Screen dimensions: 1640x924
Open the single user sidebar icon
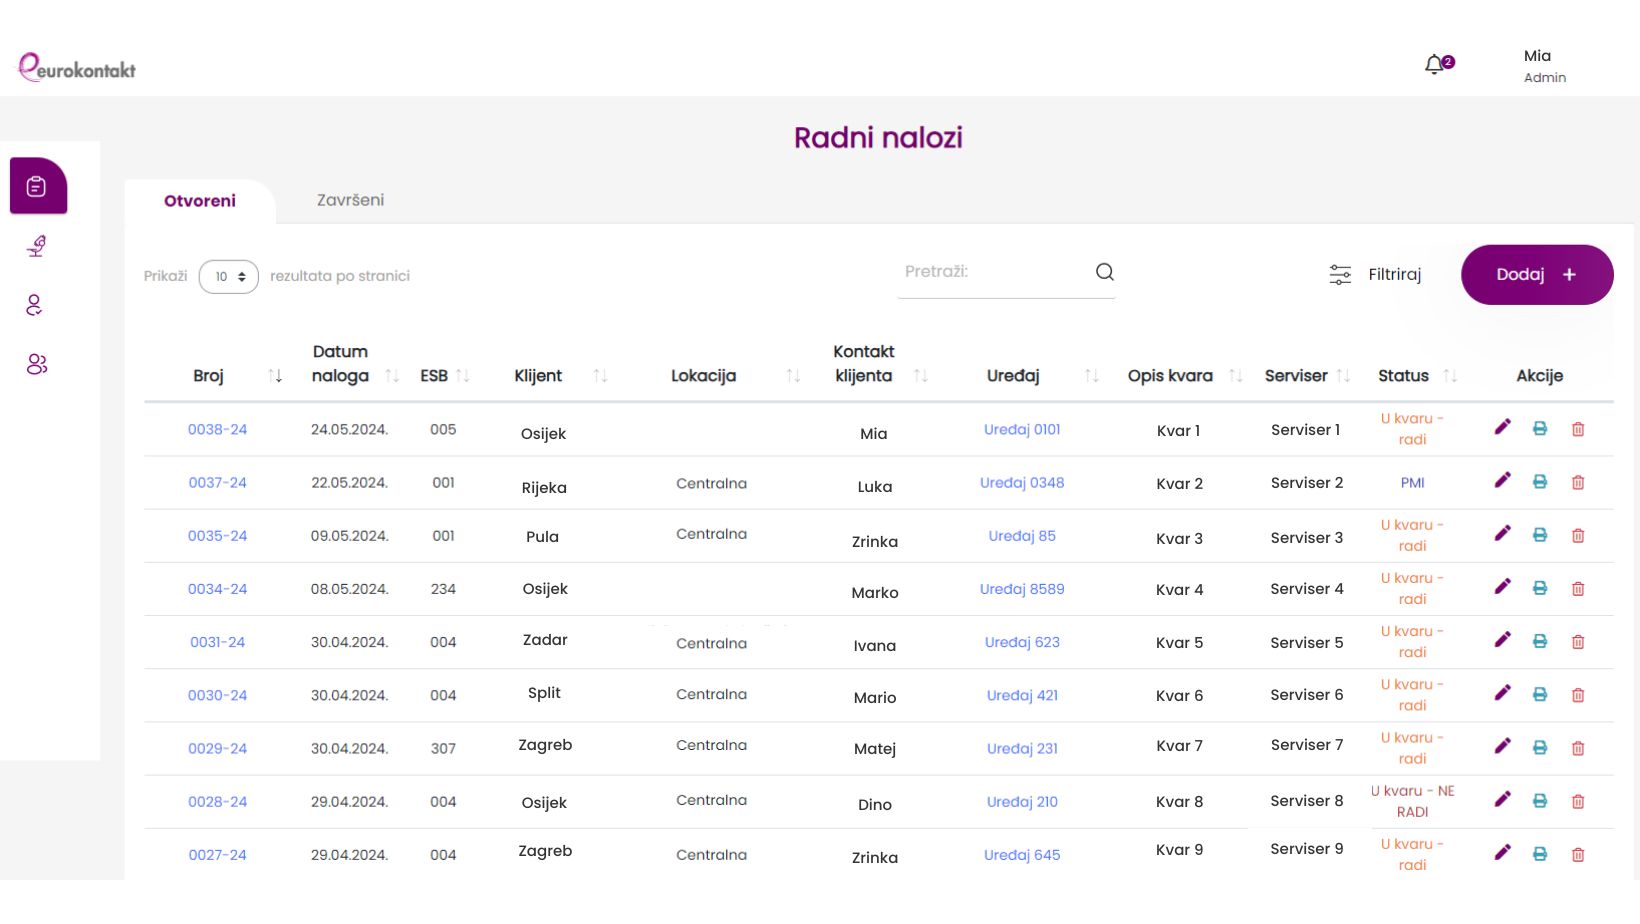click(35, 305)
